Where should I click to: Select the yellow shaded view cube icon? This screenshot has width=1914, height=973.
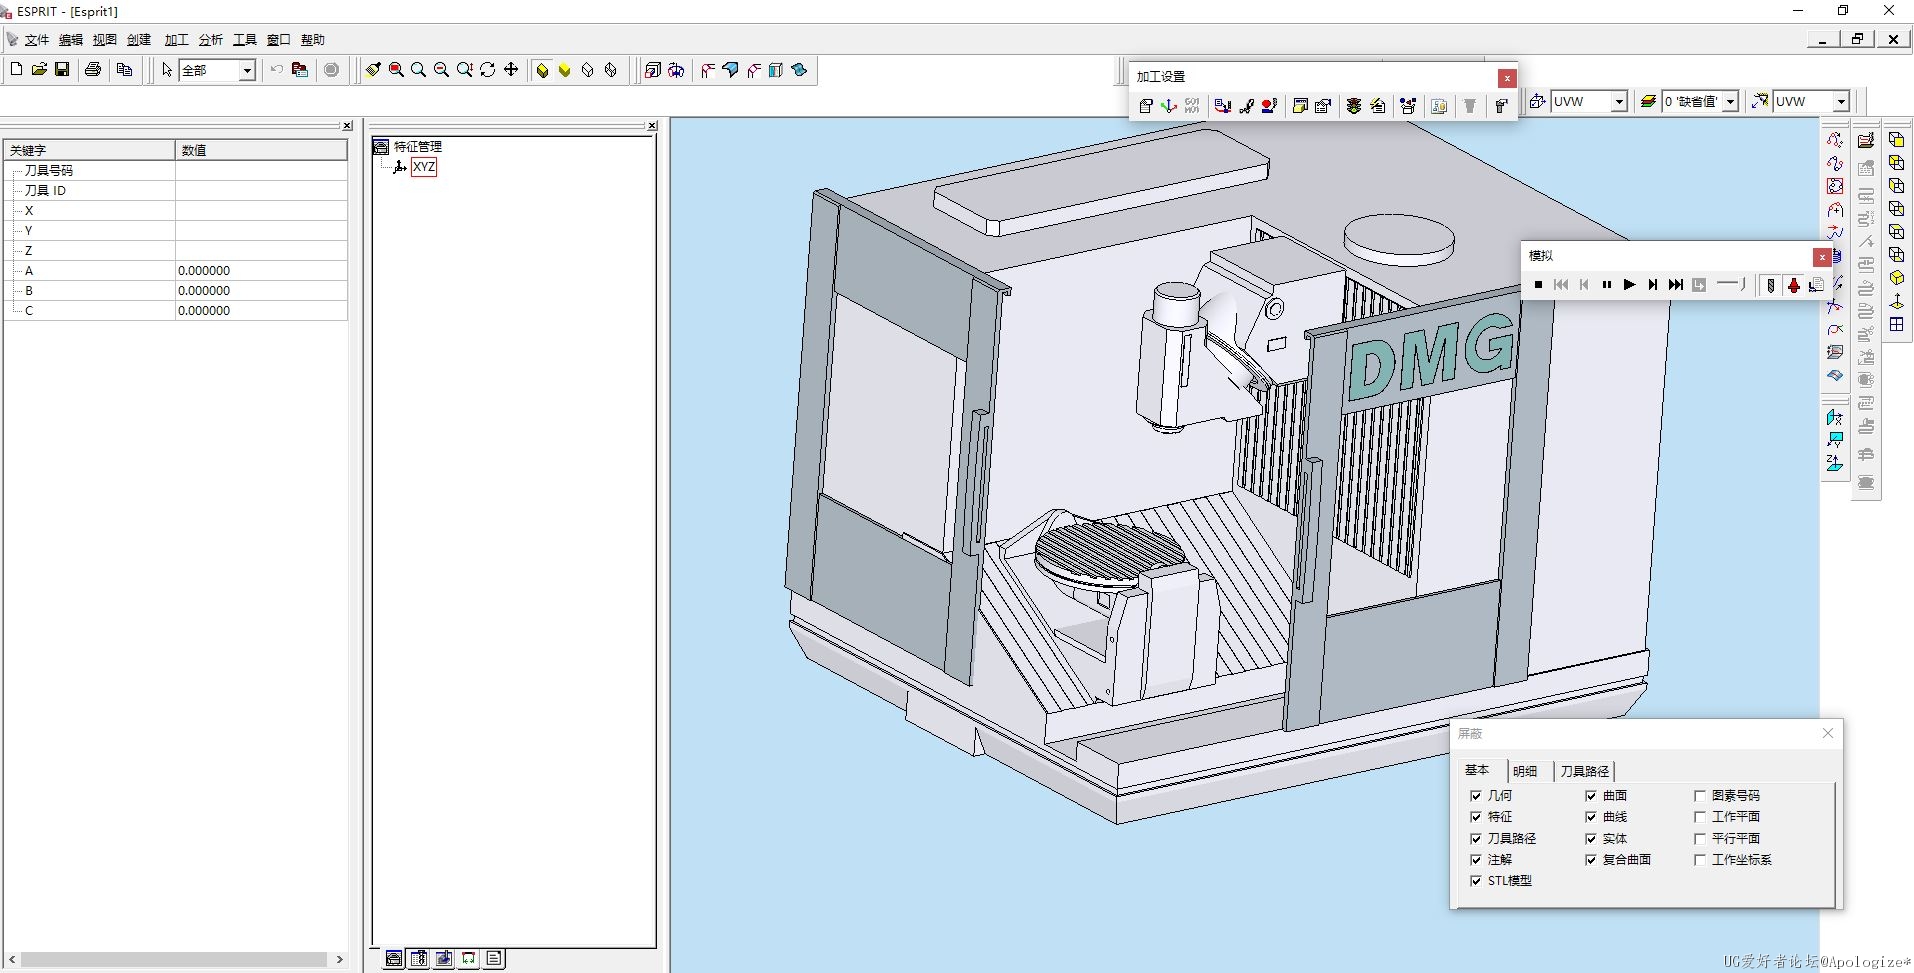pyautogui.click(x=542, y=70)
